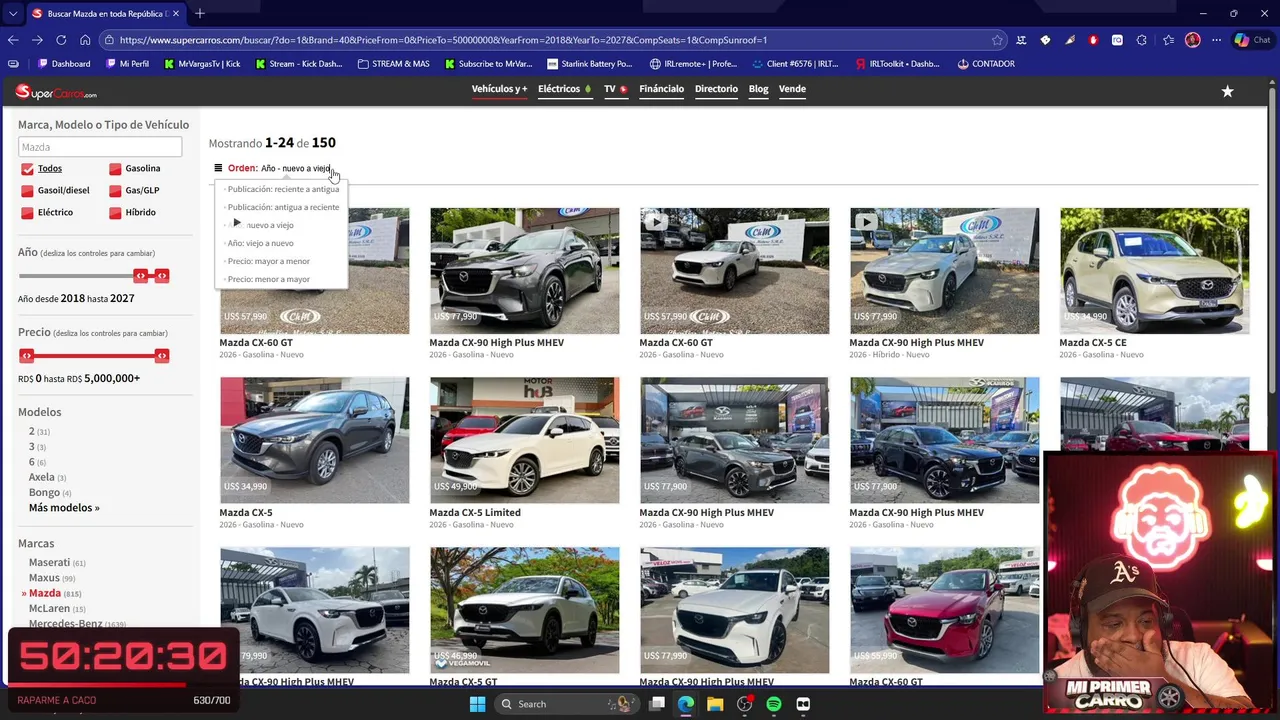
Task: Toggle Gasoil/diesel checkbox
Action: 27,191
